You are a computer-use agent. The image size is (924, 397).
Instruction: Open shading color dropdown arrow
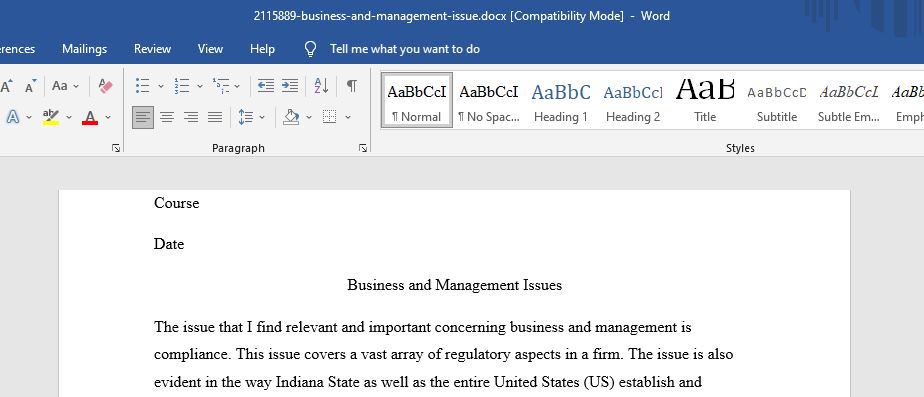coord(309,117)
